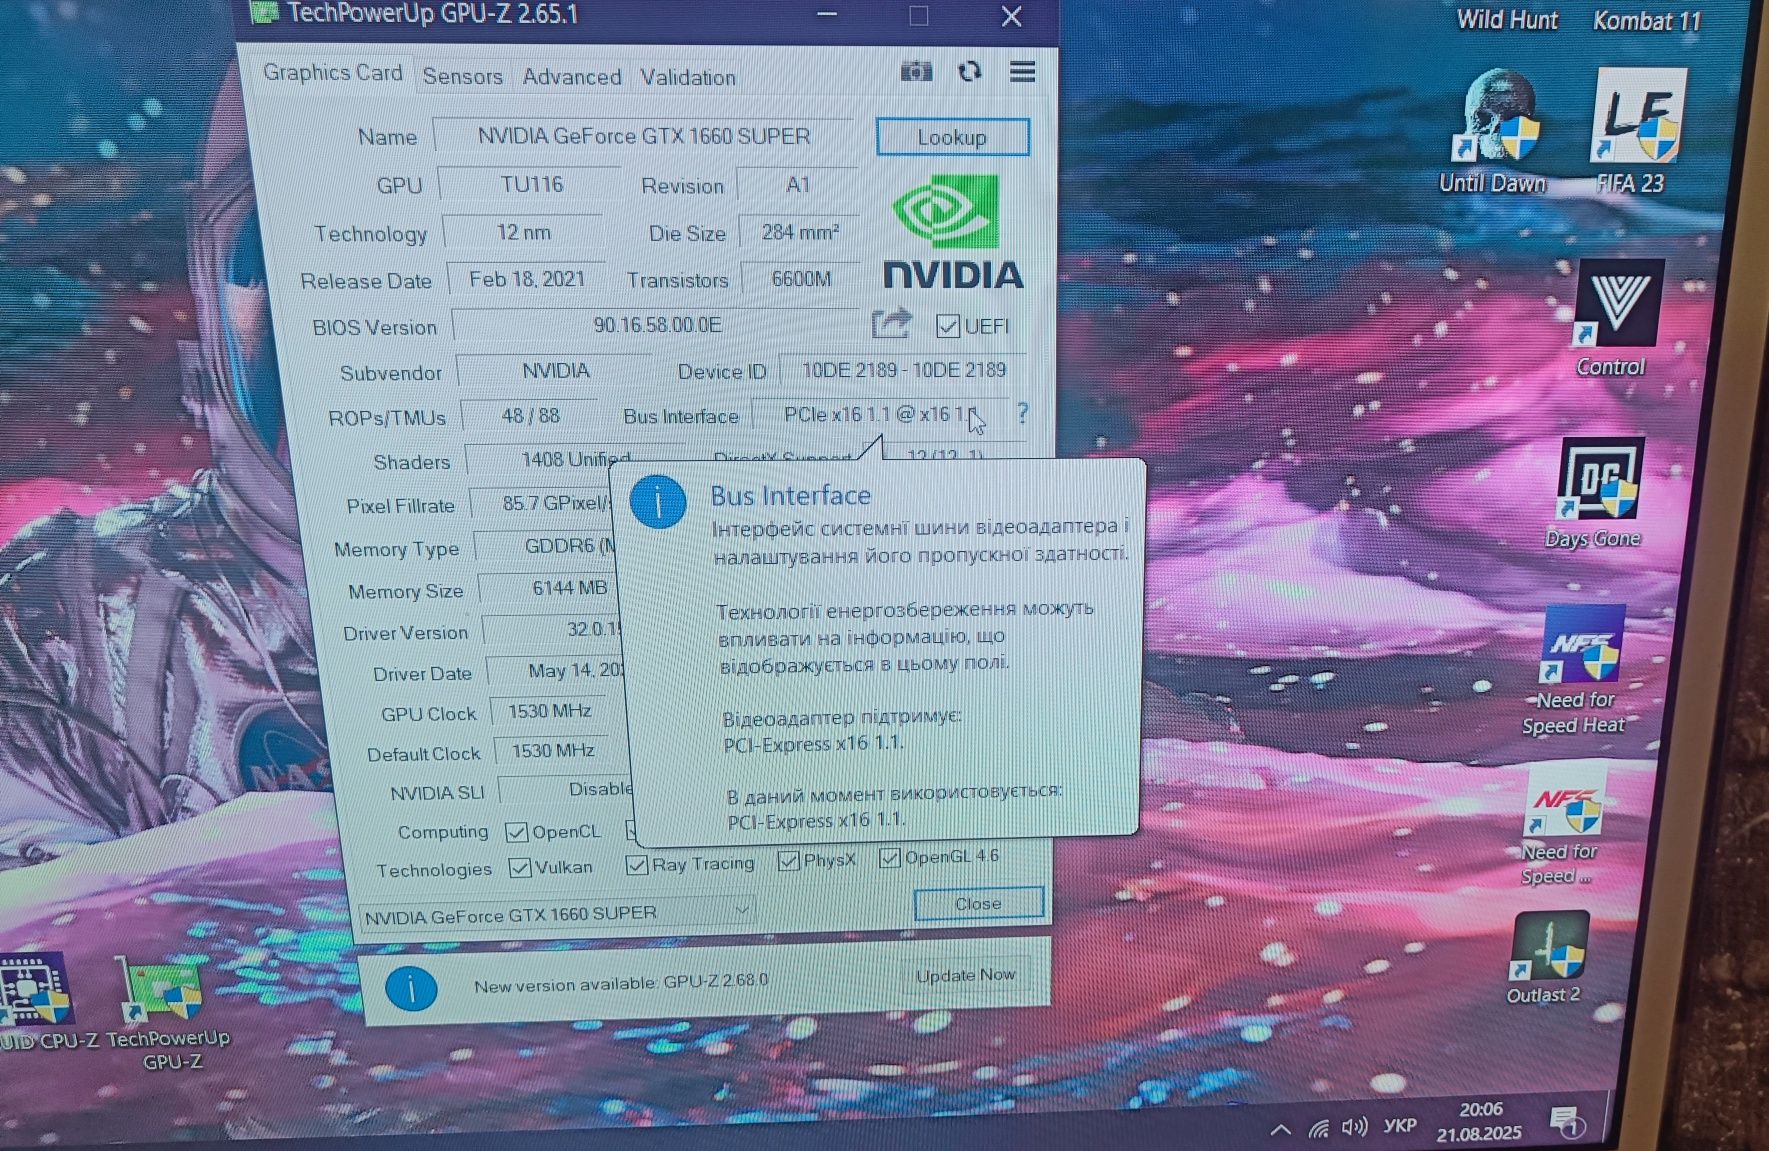1769x1151 pixels.
Task: Toggle the PhysX checkbox
Action: click(789, 860)
